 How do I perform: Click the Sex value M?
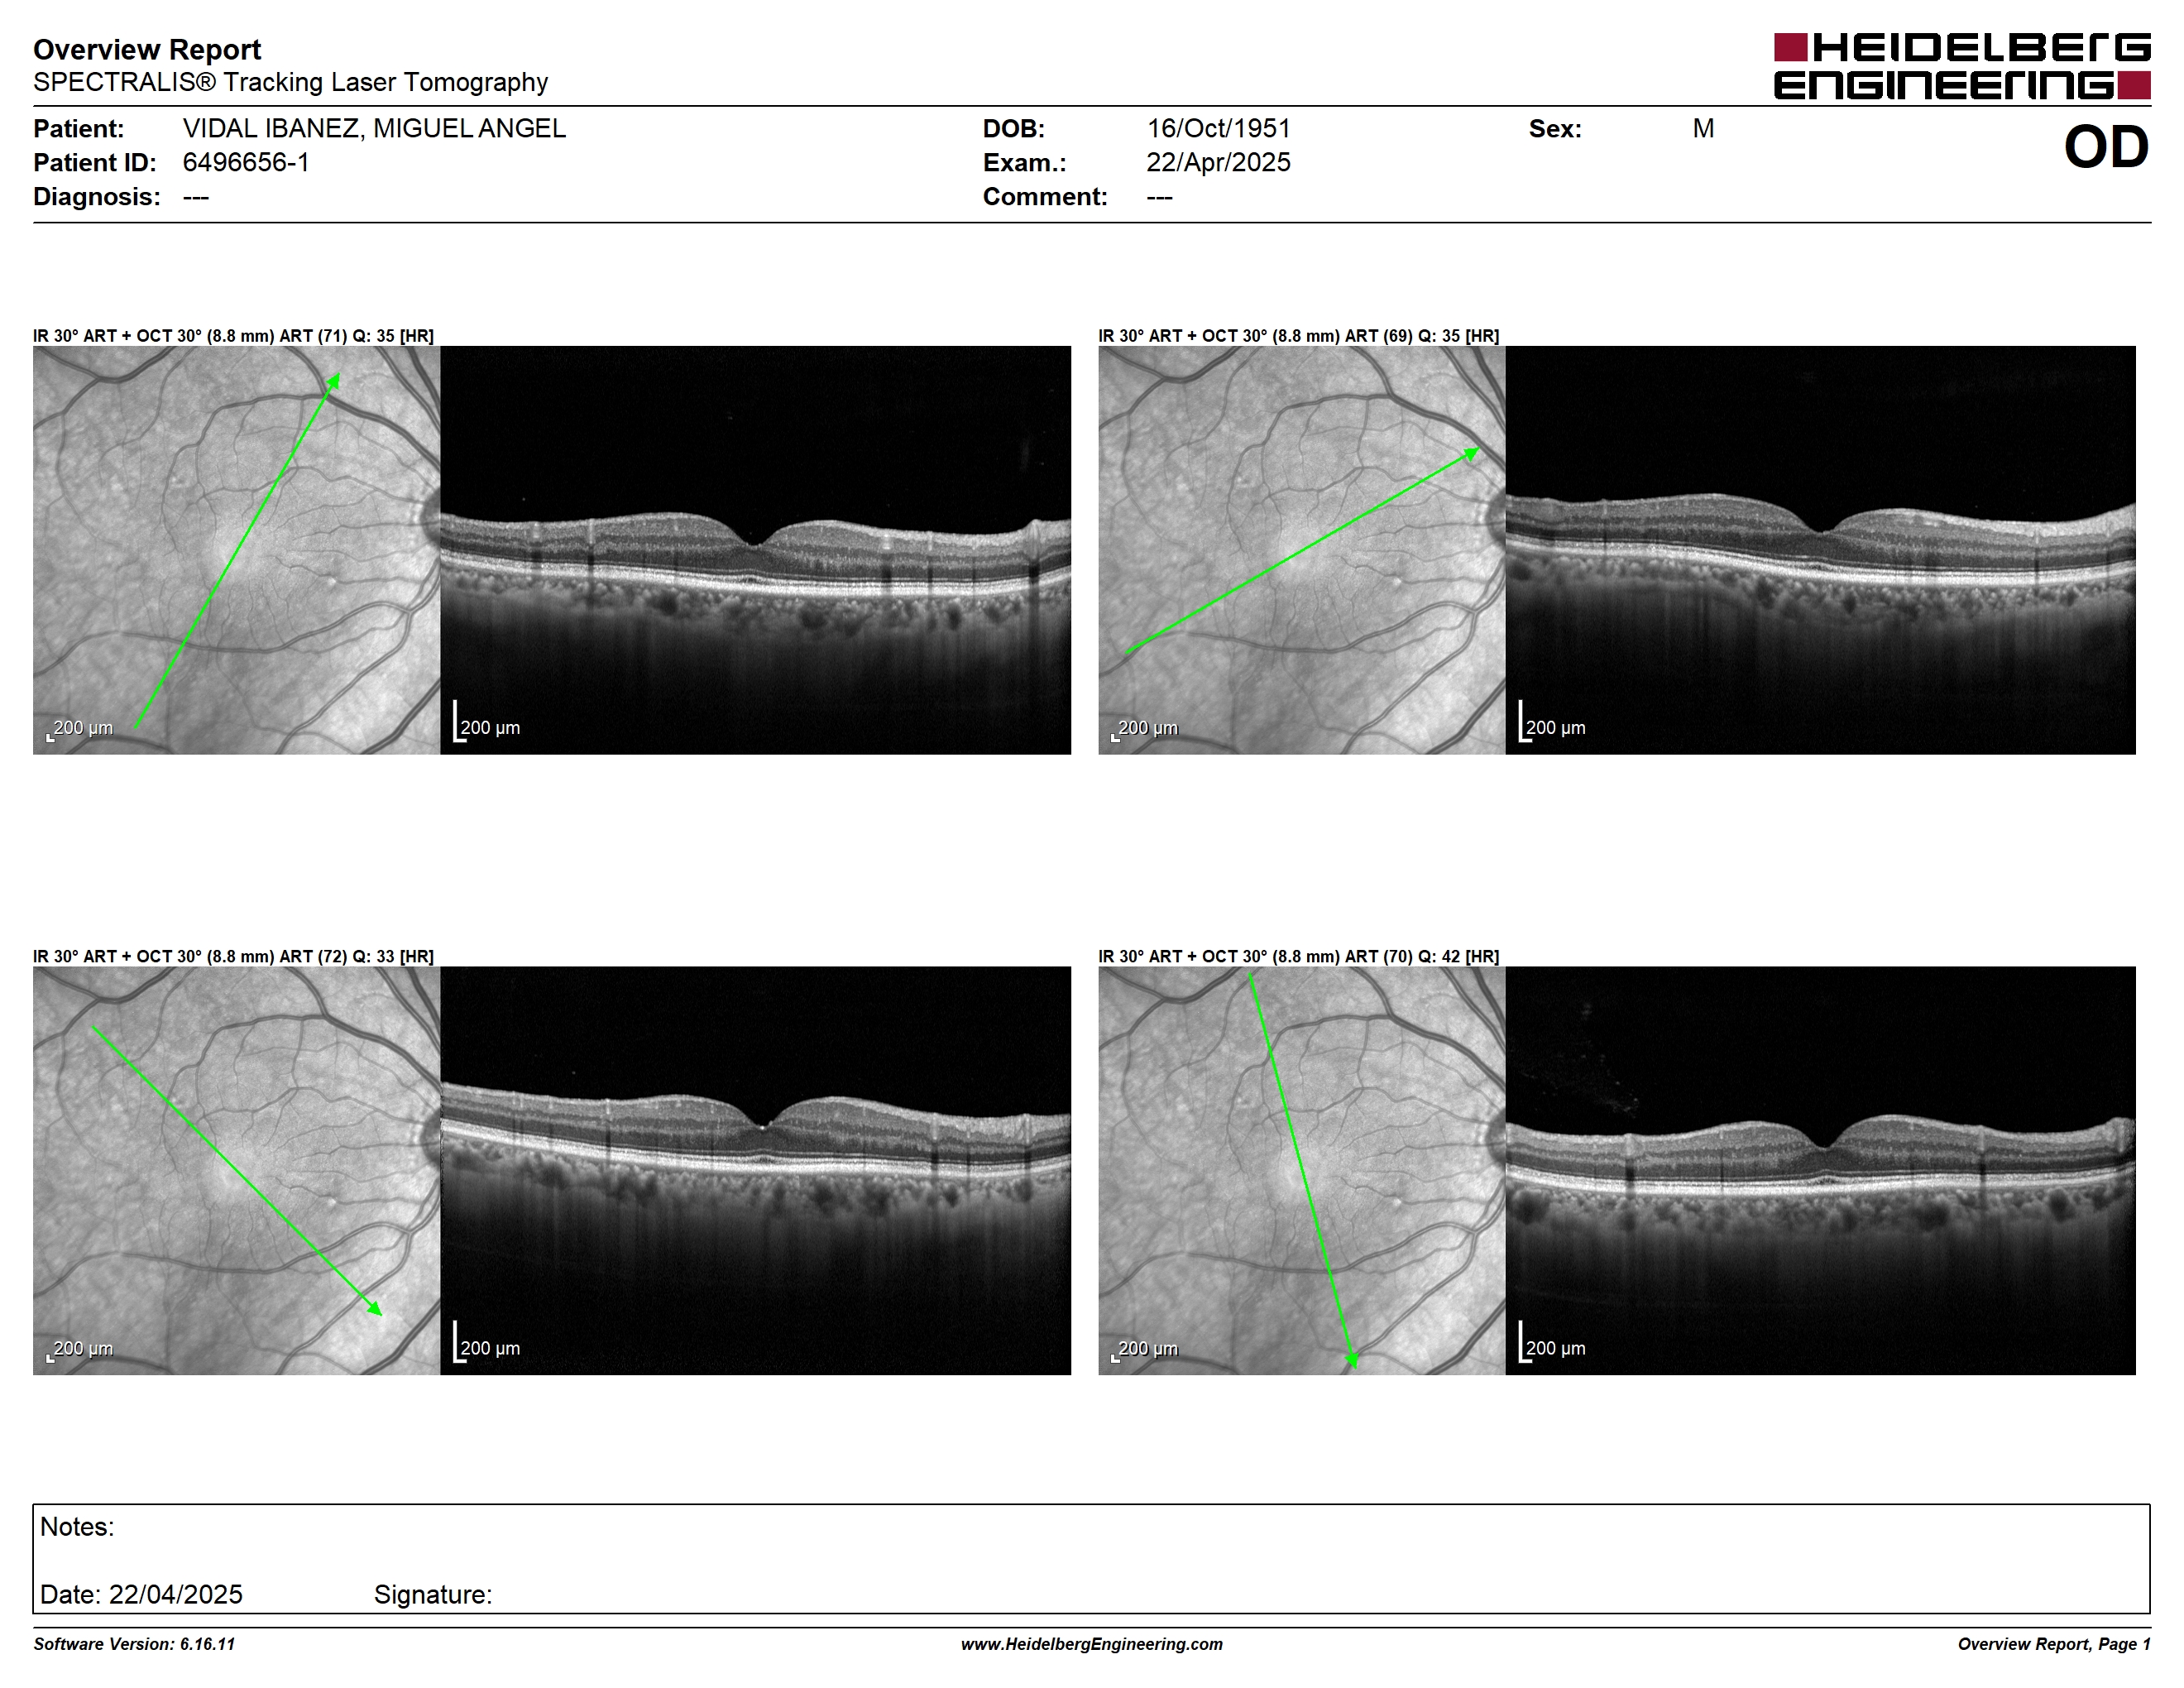pos(1703,129)
